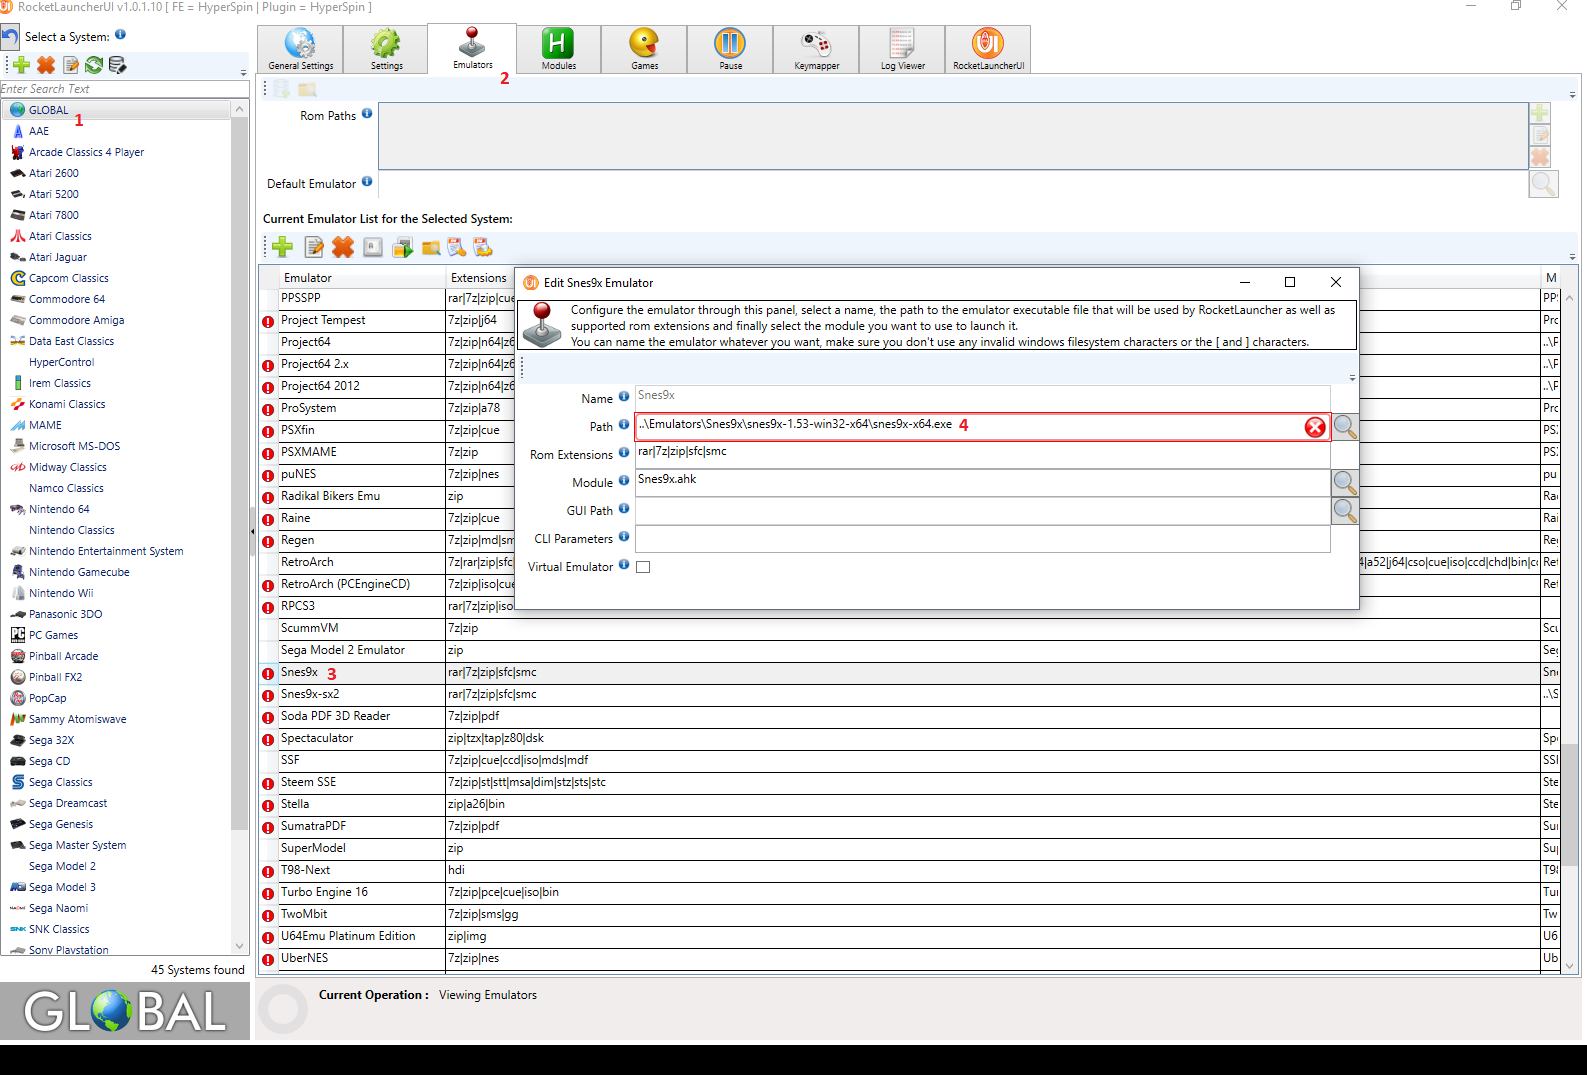Click info icon next to Rom Paths
The image size is (1587, 1075).
tap(367, 113)
